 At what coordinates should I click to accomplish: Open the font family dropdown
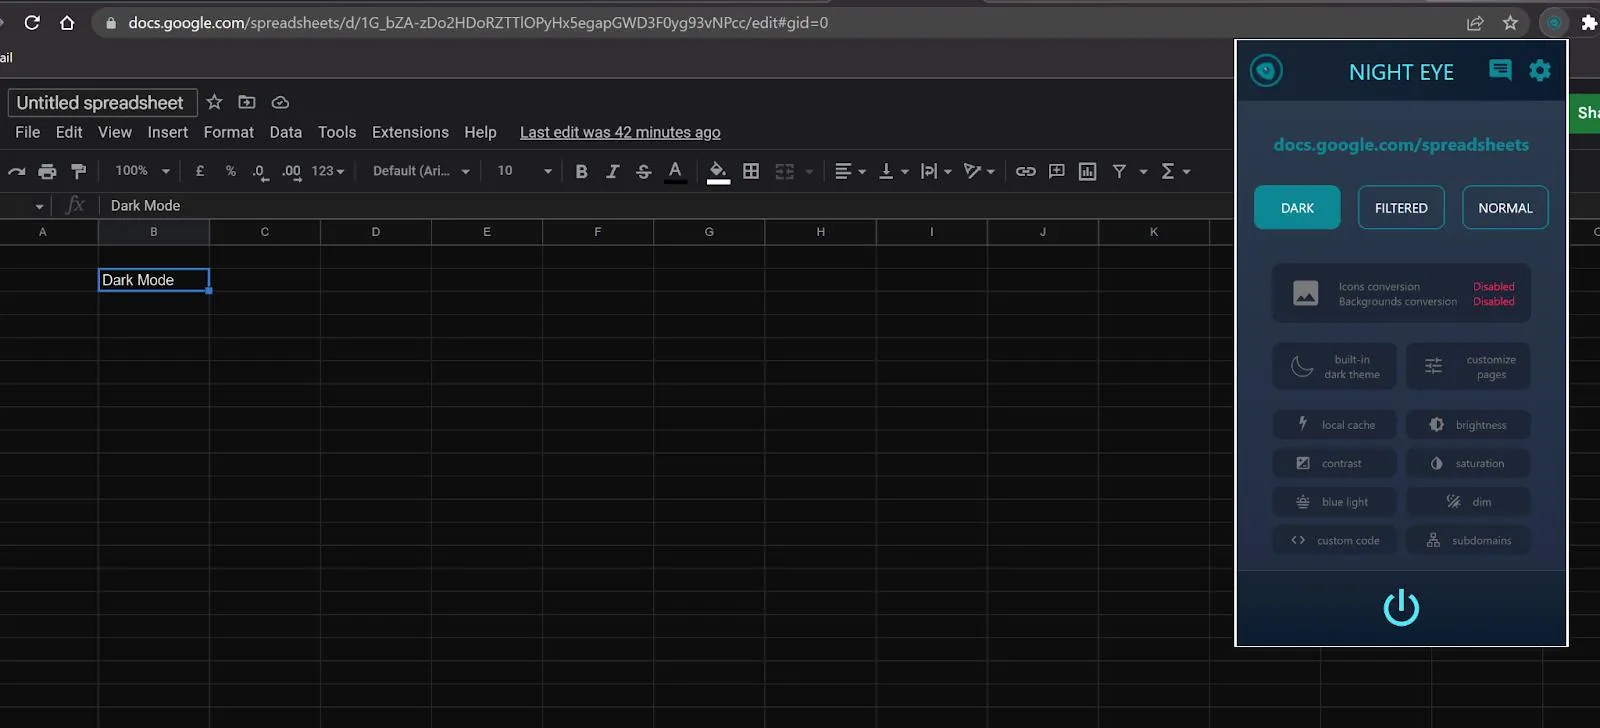(421, 171)
